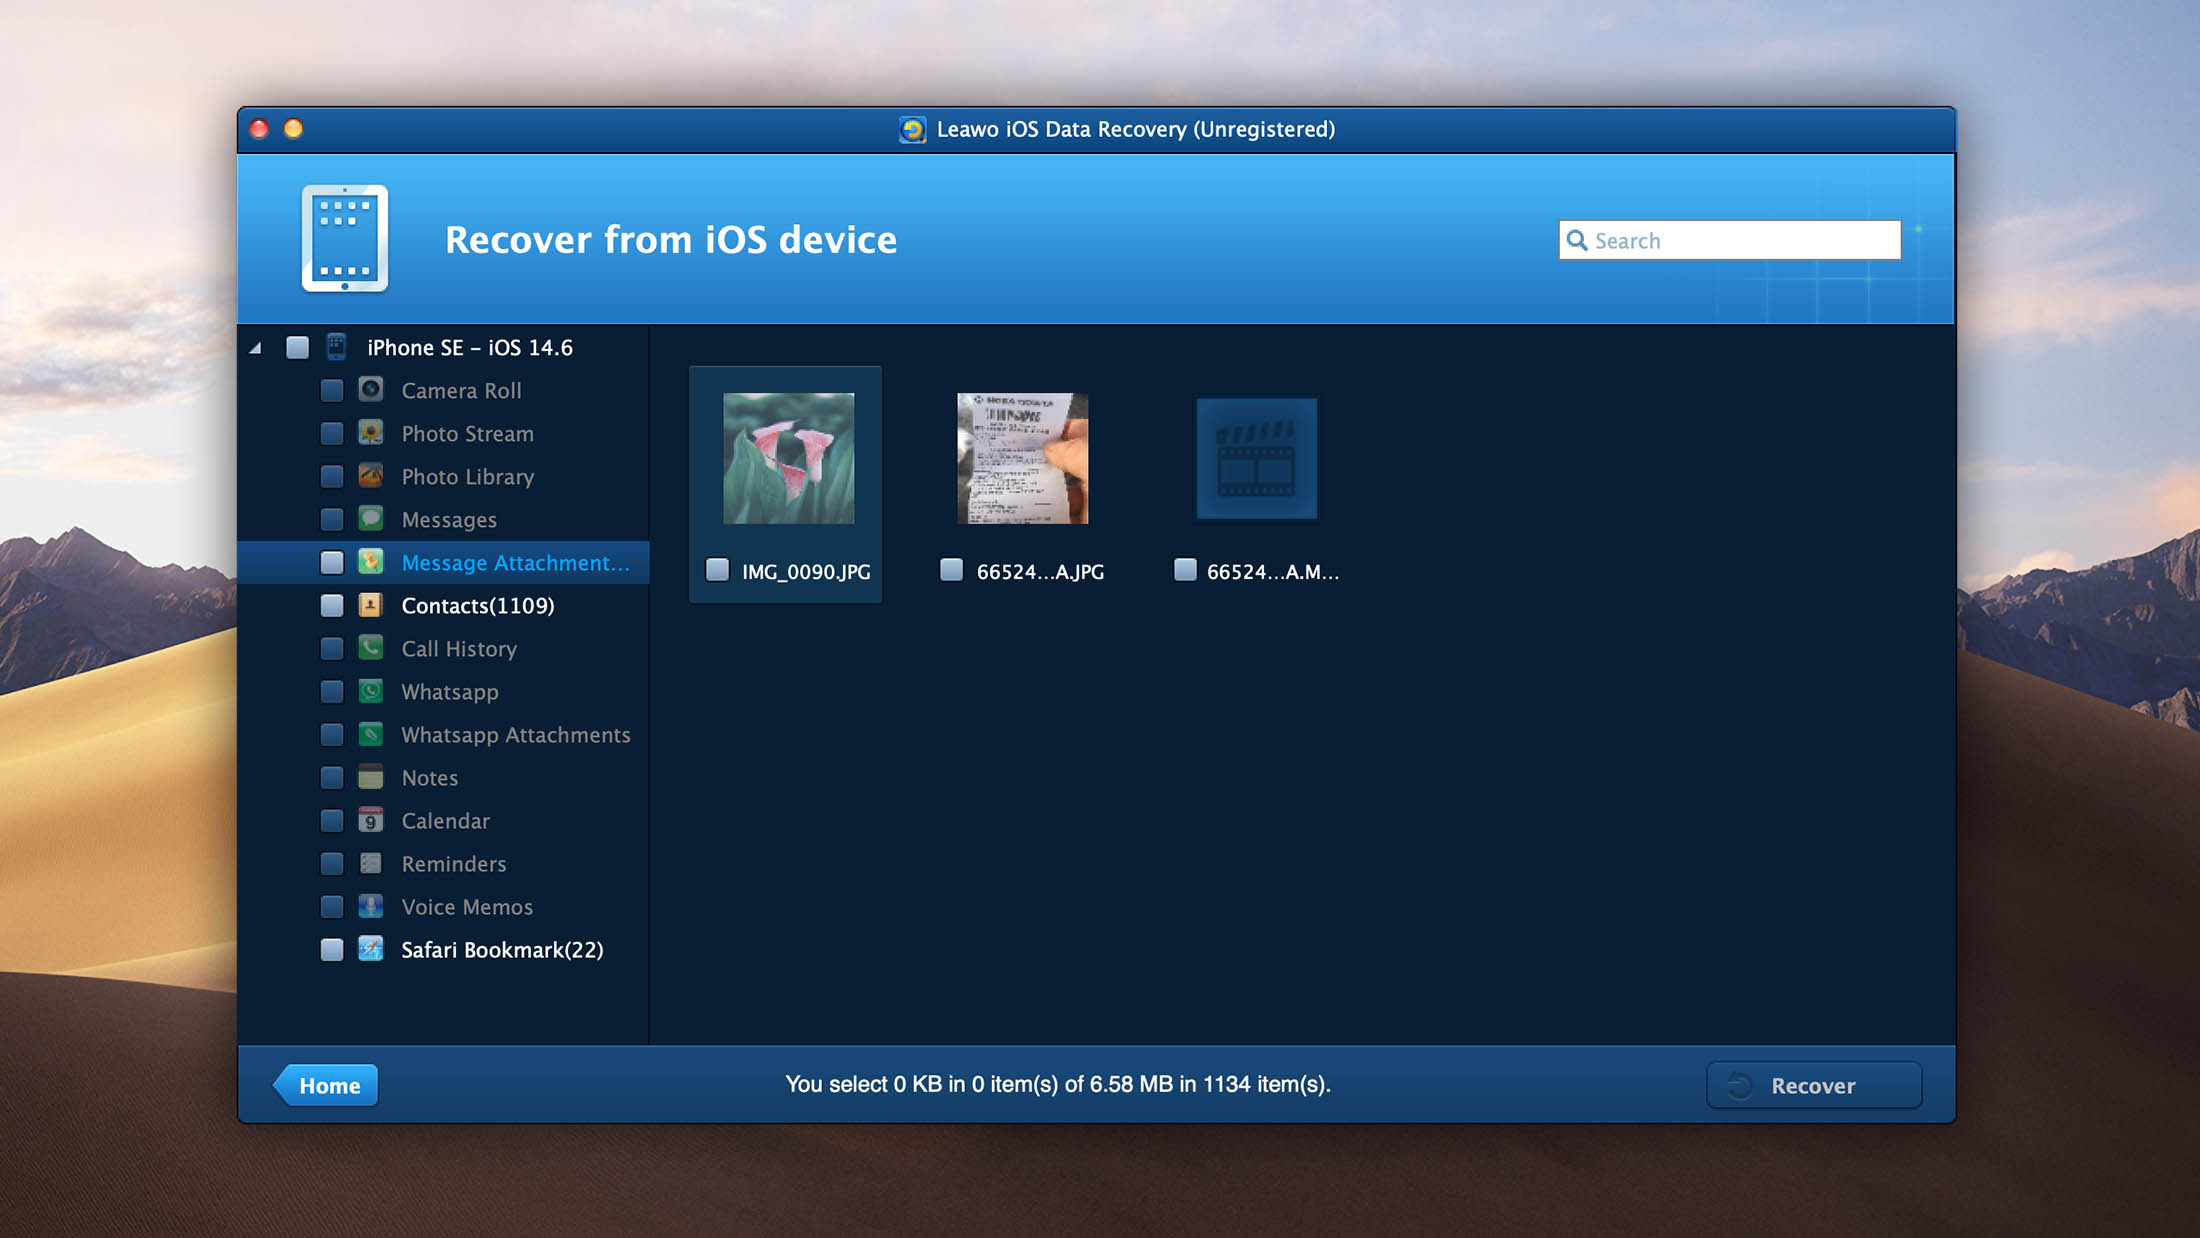Check the Safari Bookmark(22) checkbox

click(x=332, y=949)
